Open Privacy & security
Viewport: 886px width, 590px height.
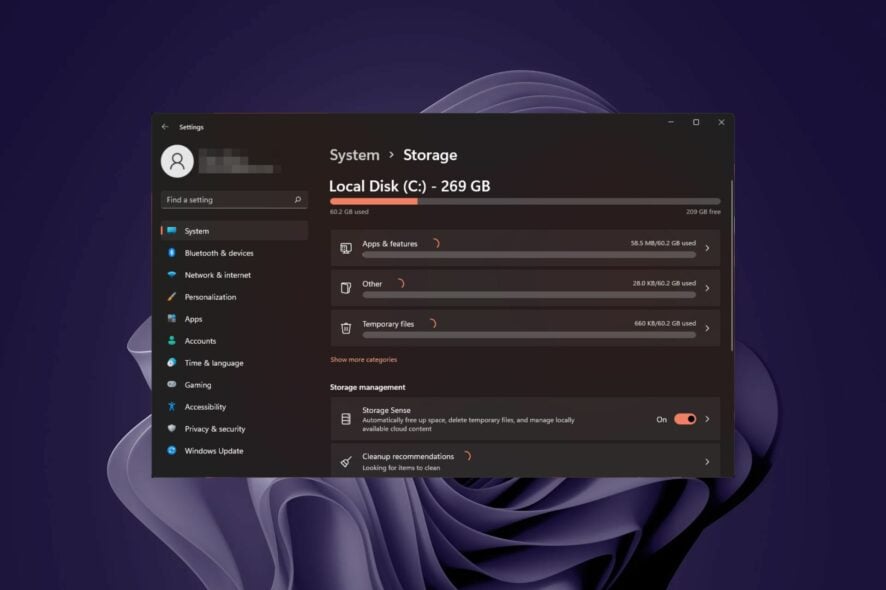(x=234, y=428)
